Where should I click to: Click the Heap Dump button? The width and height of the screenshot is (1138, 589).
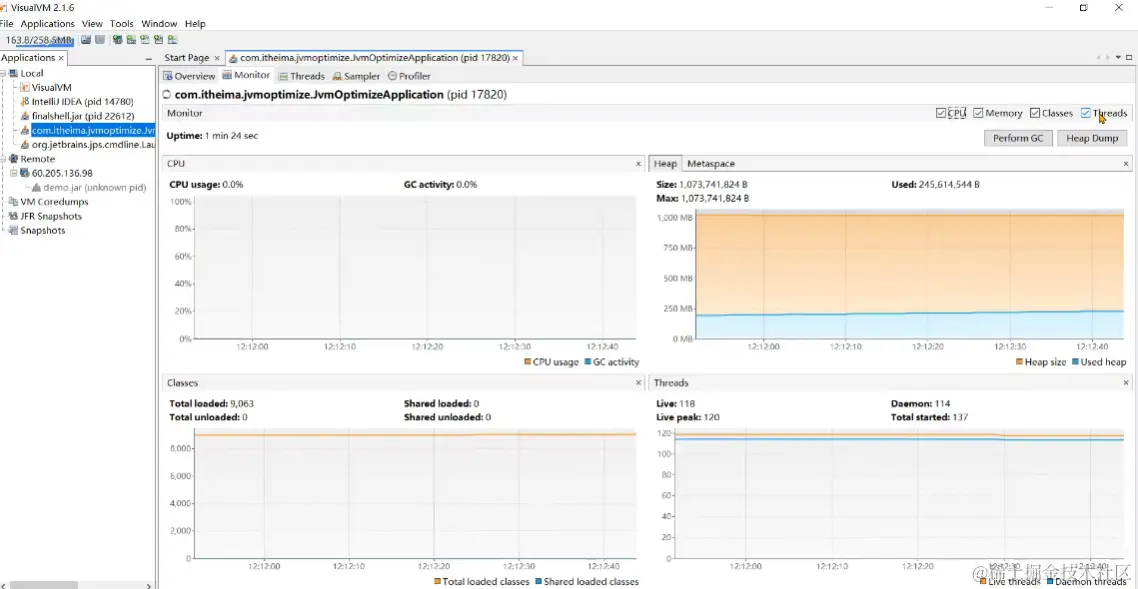(1092, 139)
